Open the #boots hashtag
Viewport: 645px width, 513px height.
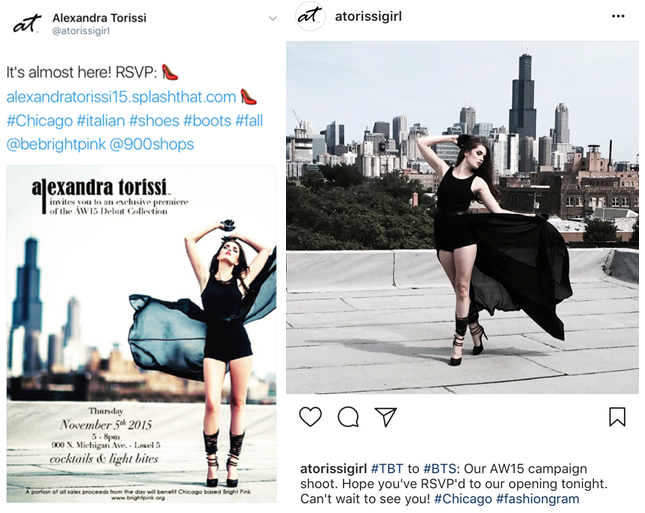[207, 121]
